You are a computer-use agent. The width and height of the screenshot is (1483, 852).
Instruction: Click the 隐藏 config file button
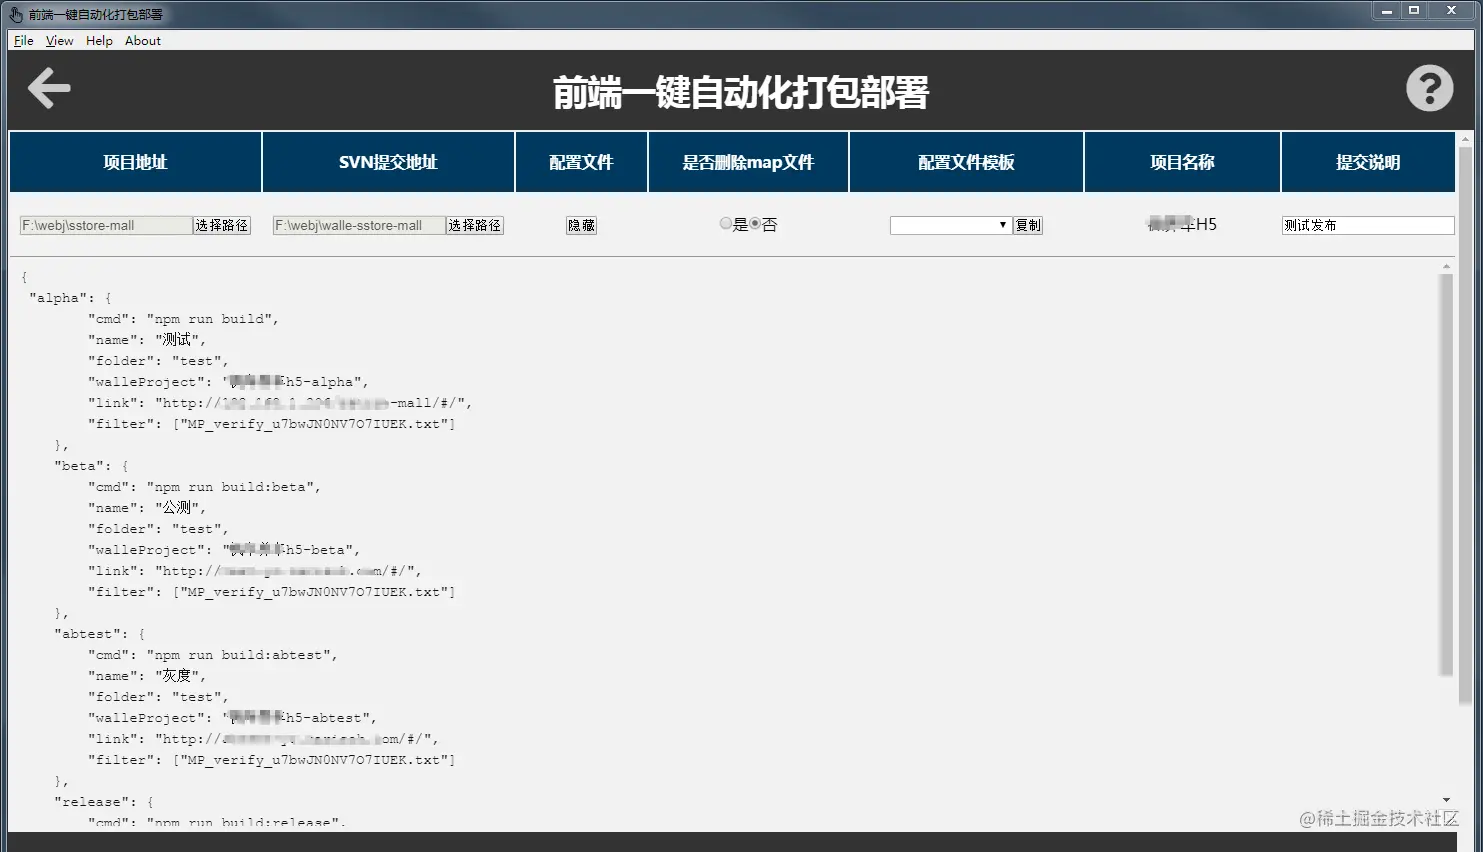point(582,226)
